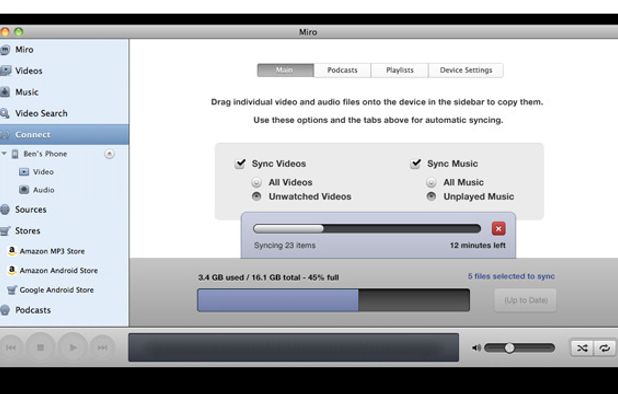Toggle the Sync Videos checkbox
The width and height of the screenshot is (618, 394).
pyautogui.click(x=240, y=163)
